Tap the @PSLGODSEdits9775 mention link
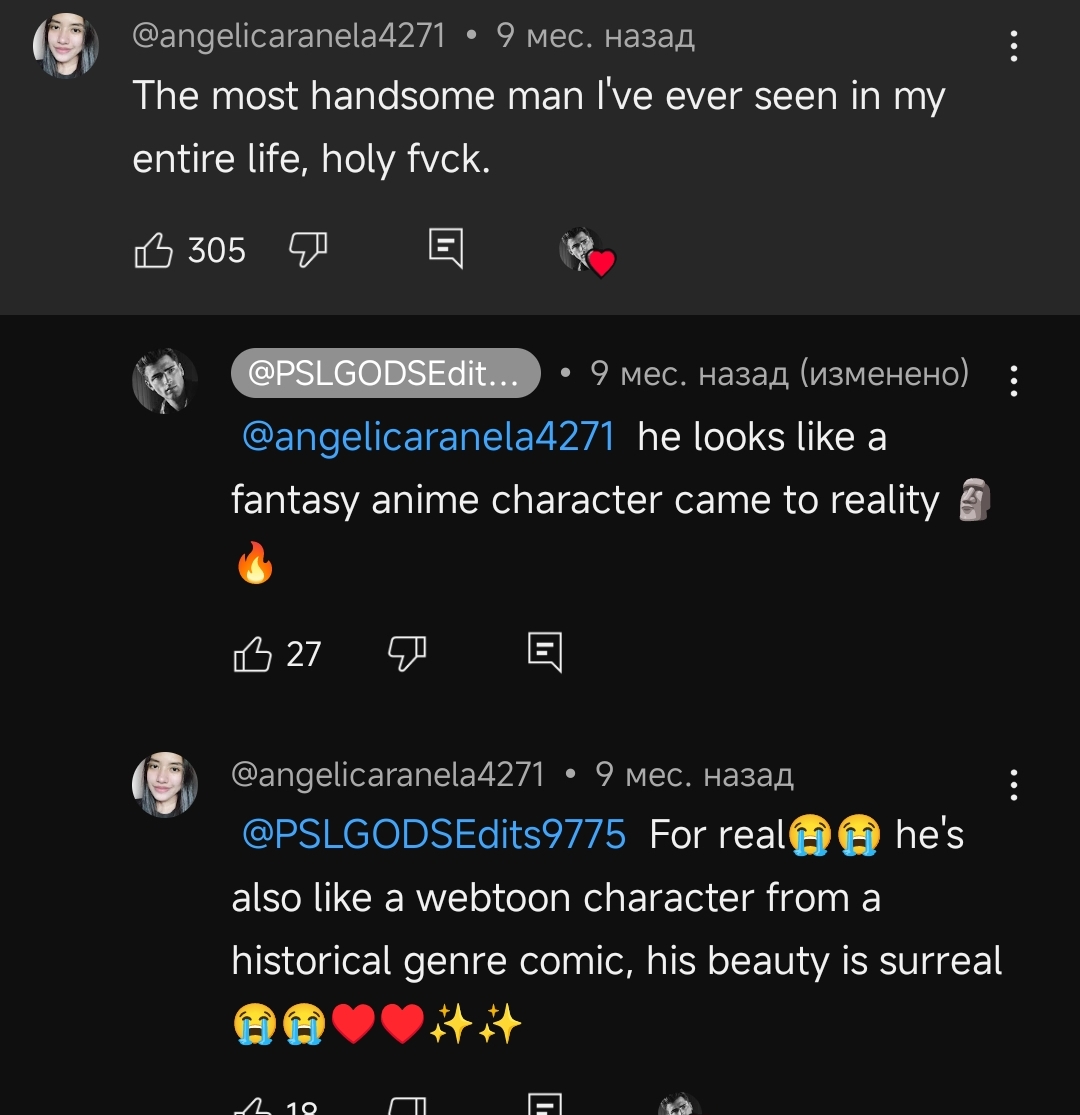 434,834
